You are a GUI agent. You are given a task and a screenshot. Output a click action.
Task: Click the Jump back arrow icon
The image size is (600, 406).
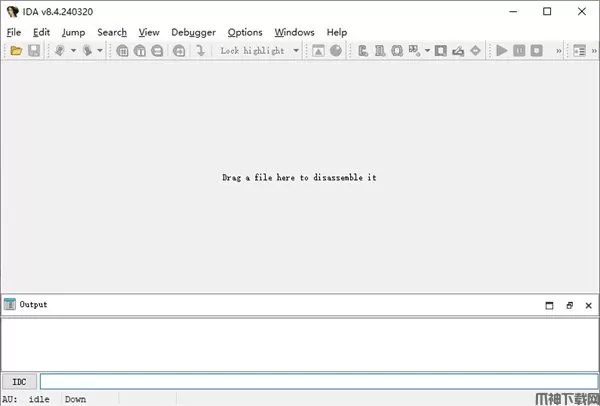pyautogui.click(x=60, y=51)
